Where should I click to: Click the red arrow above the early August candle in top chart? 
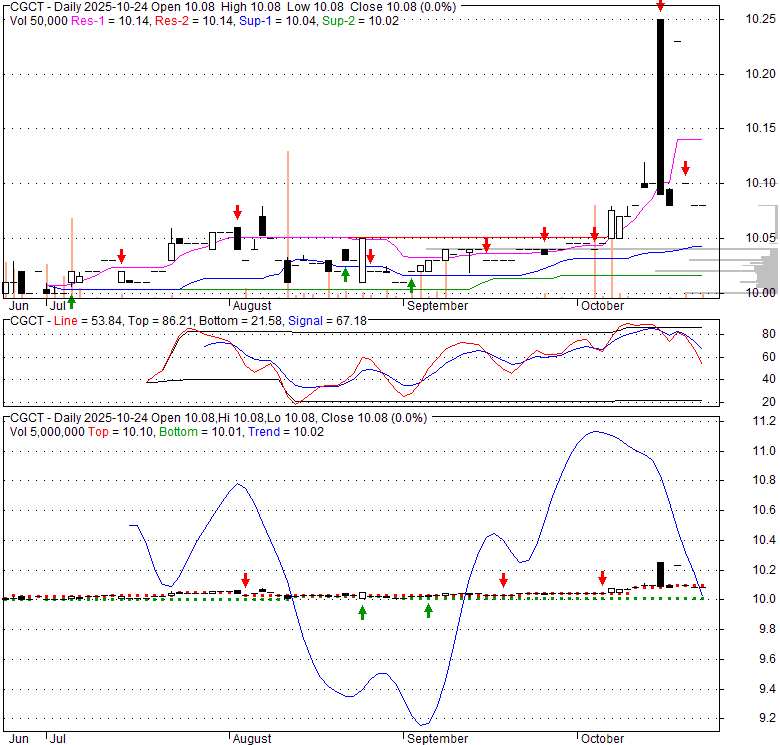[x=238, y=211]
